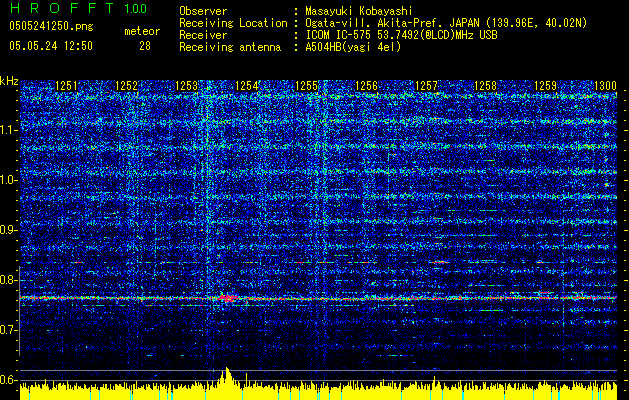Click the 1255 time marker
Viewport: 629px width, 400px height.
tap(306, 86)
